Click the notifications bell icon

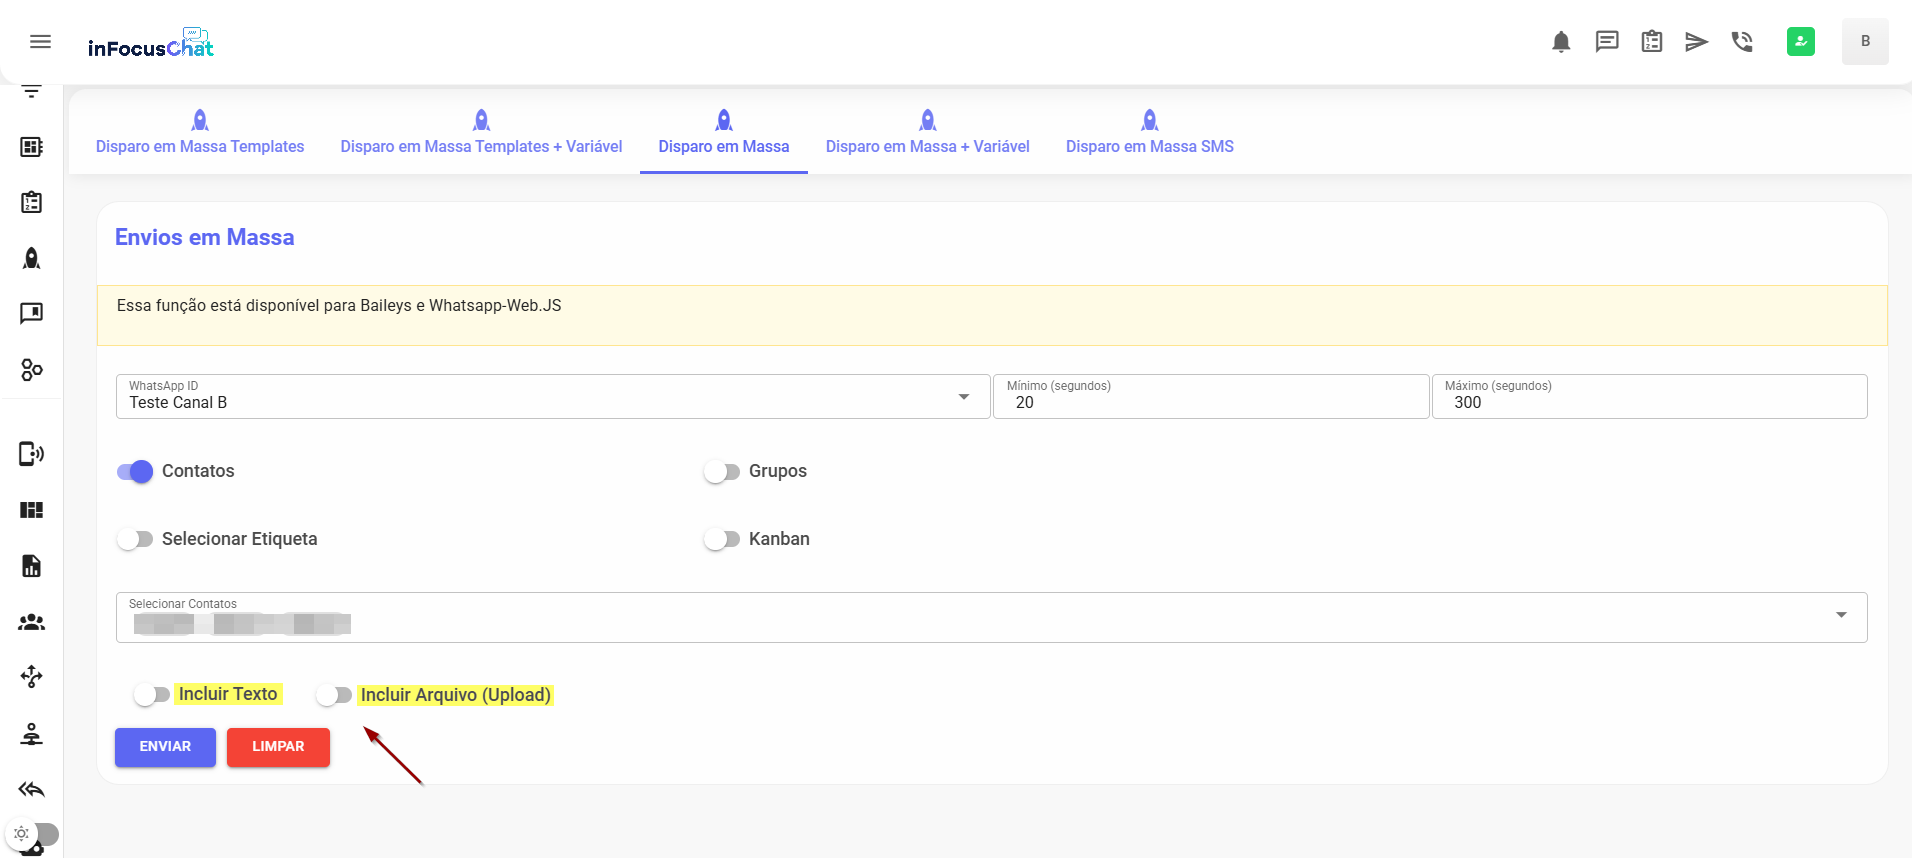pyautogui.click(x=1561, y=42)
